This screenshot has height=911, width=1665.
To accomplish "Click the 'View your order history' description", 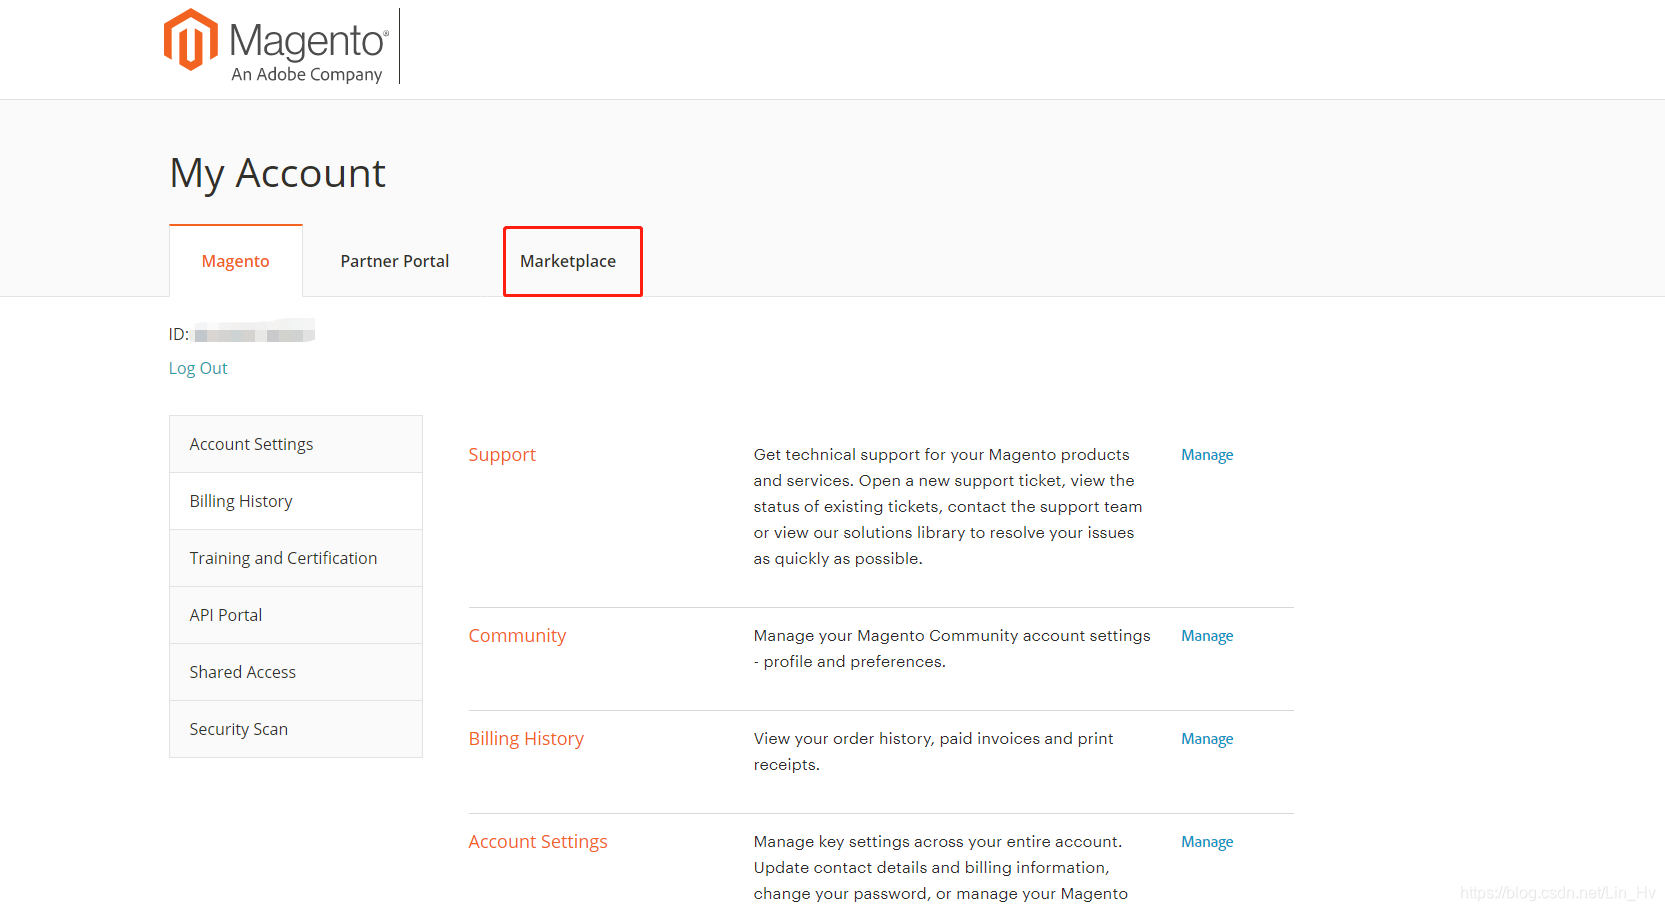I will (933, 751).
